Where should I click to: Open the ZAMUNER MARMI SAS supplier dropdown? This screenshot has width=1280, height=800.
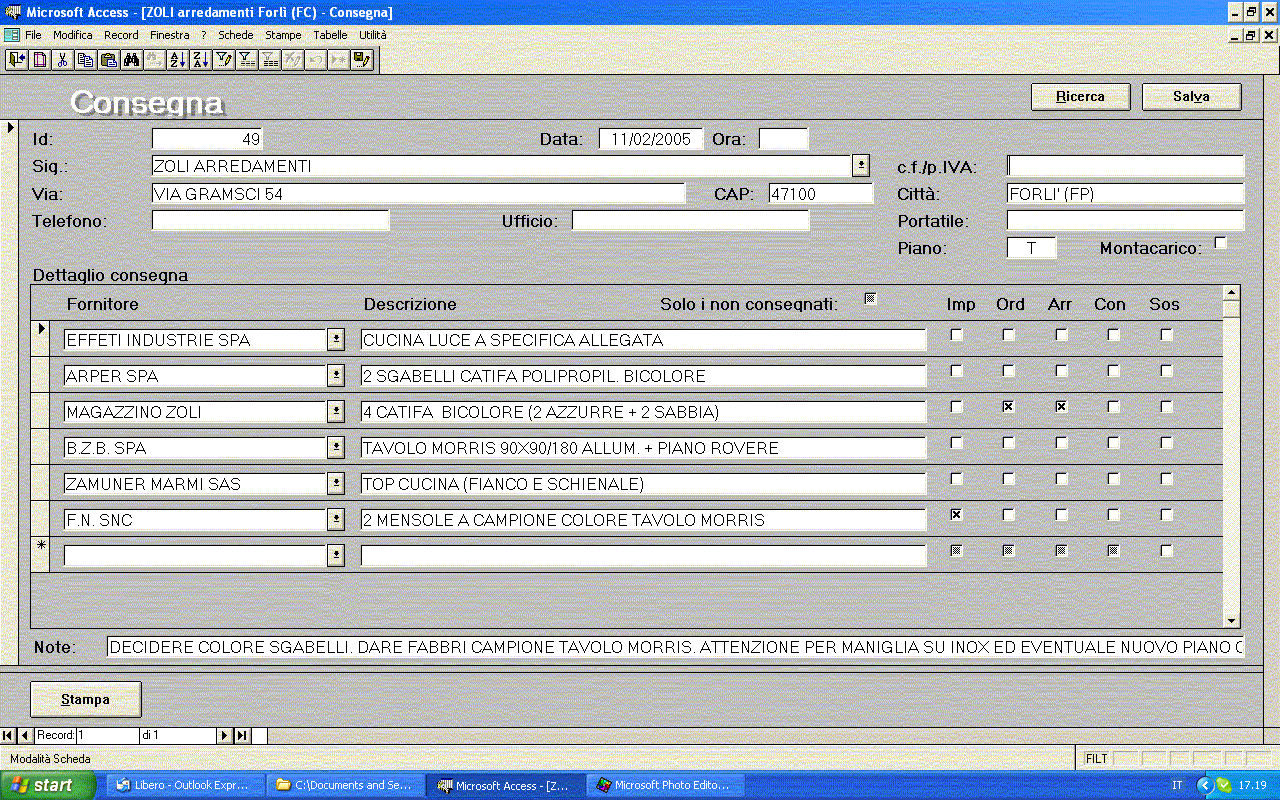click(x=336, y=484)
